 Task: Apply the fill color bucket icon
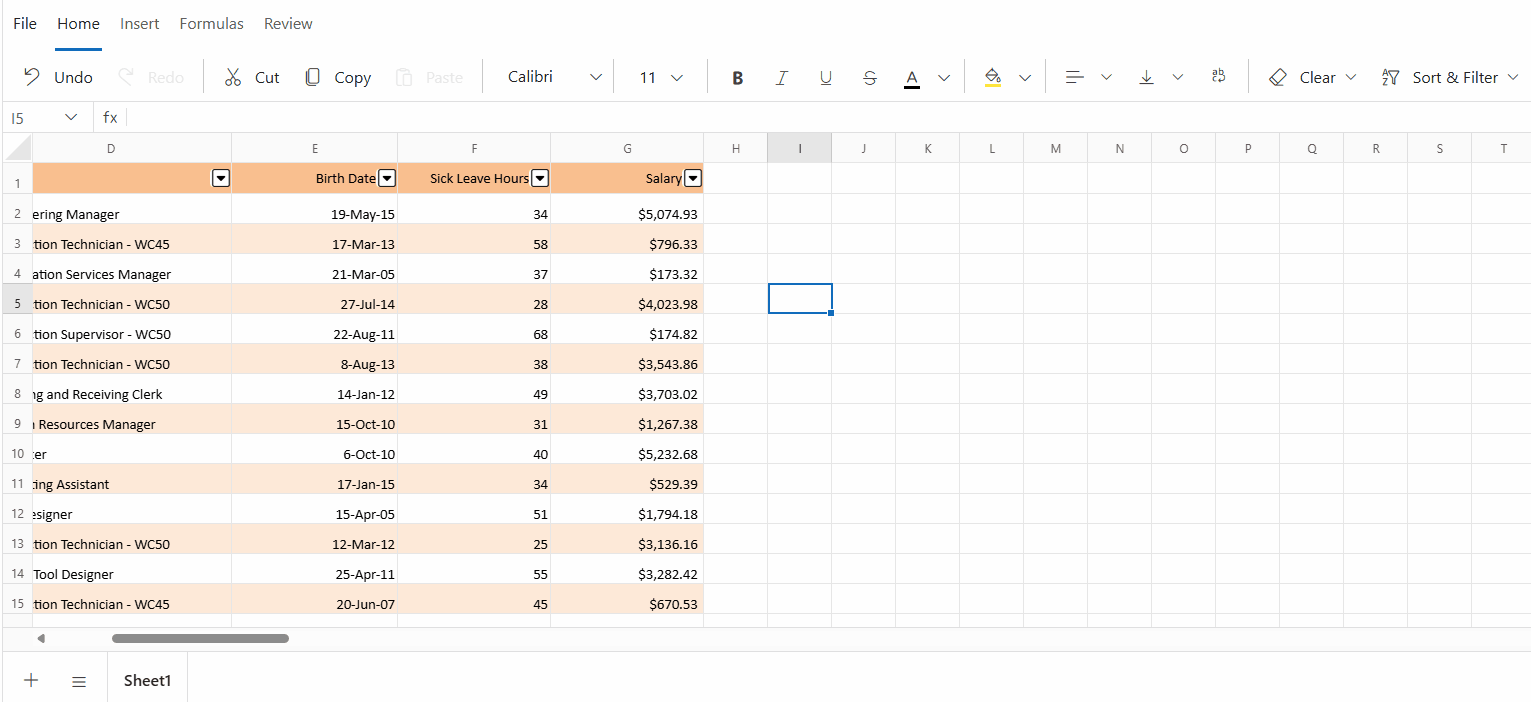[993, 77]
